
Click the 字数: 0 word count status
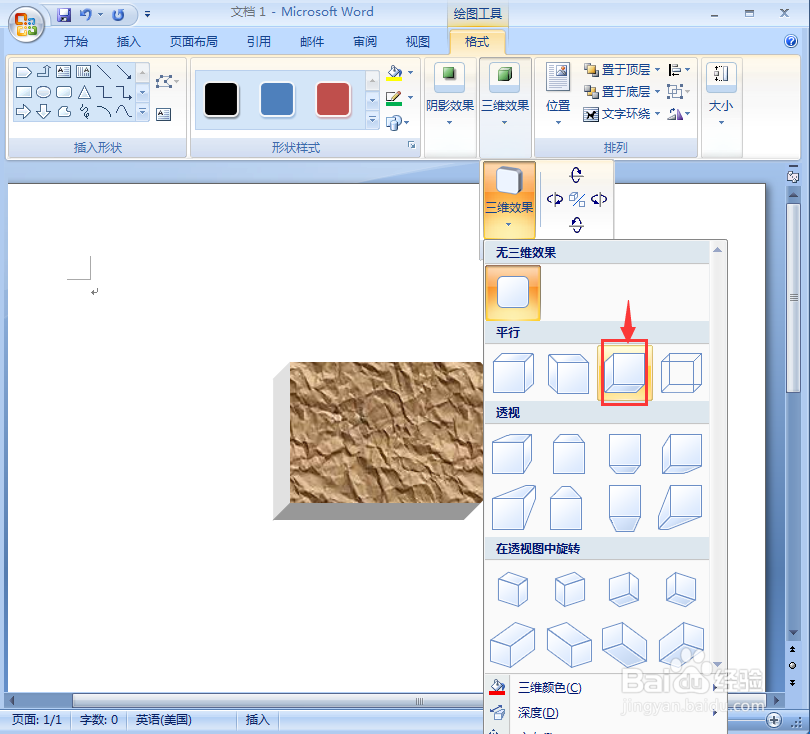99,720
